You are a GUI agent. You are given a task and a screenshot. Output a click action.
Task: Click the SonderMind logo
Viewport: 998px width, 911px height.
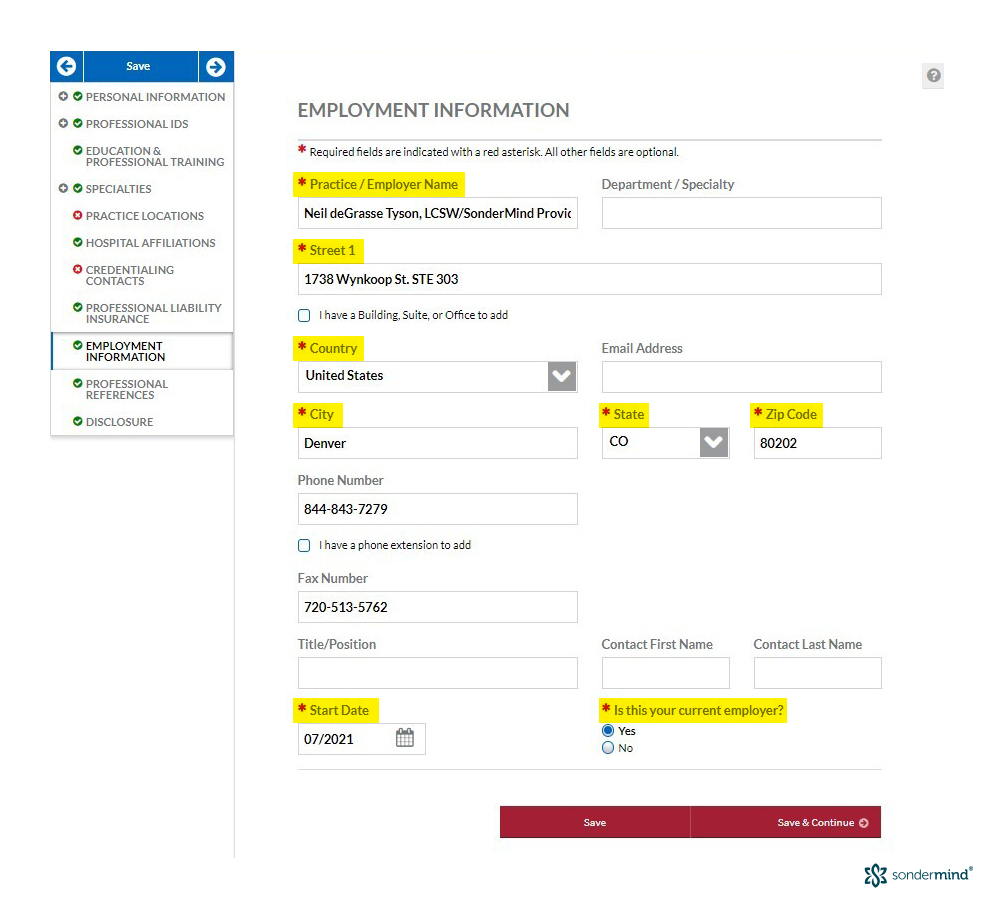pyautogui.click(x=918, y=875)
